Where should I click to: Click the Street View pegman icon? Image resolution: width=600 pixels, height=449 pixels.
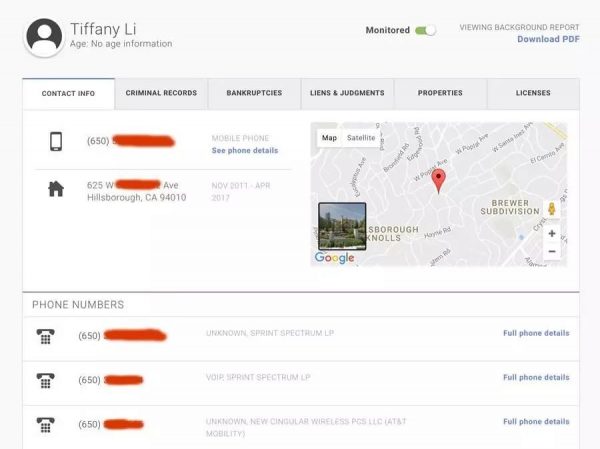click(x=551, y=208)
